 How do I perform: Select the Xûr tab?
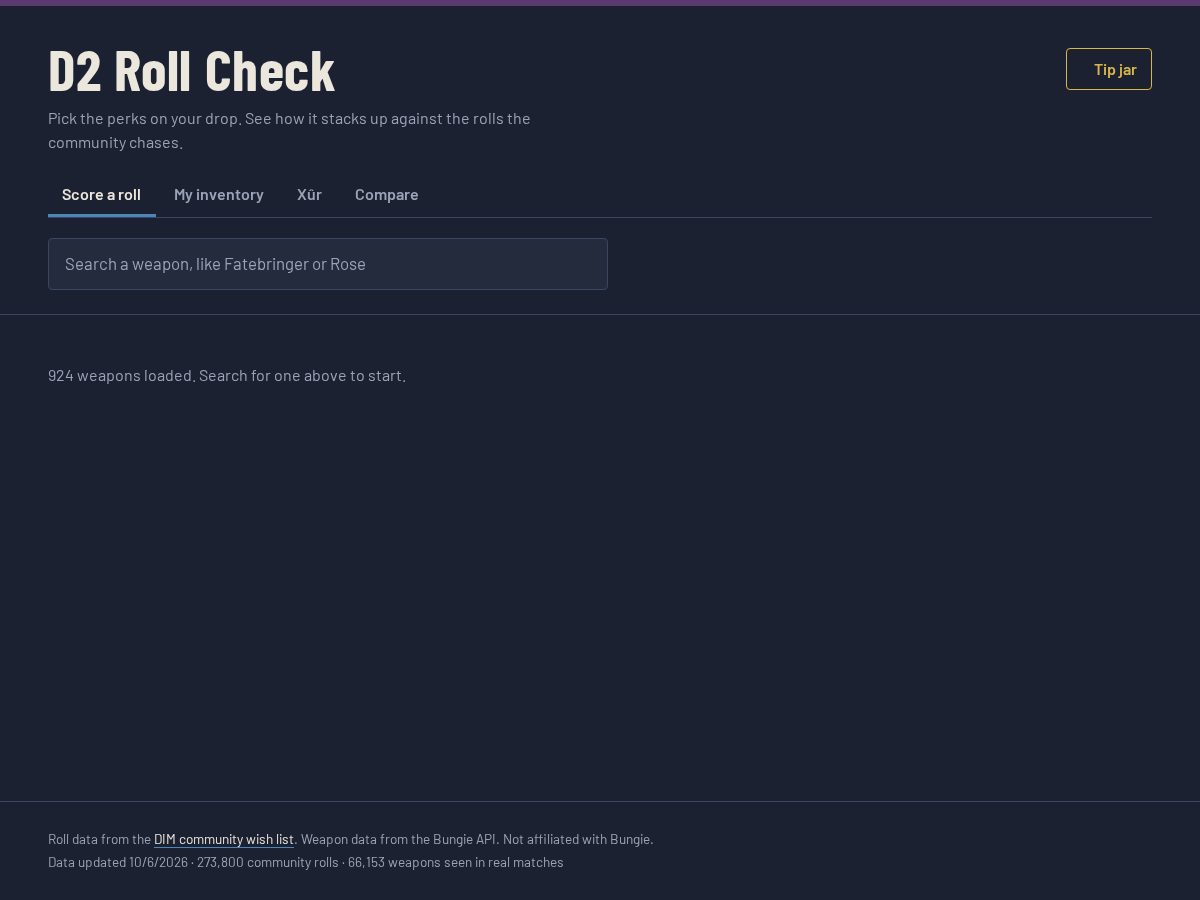tap(309, 194)
